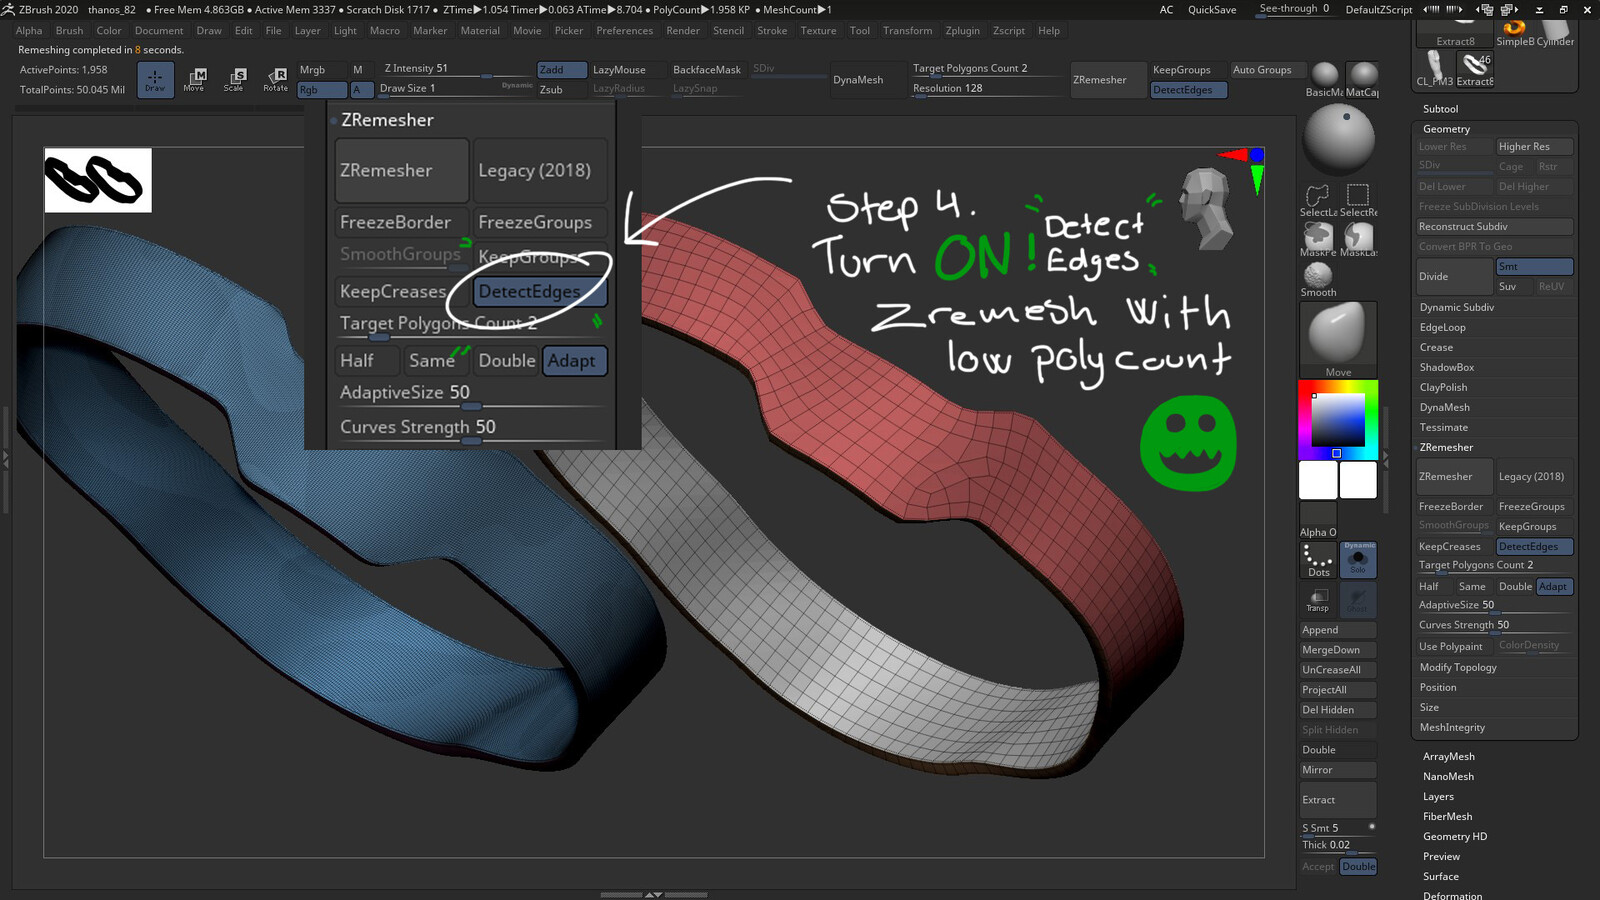
Task: Open the Preferences menu
Action: [624, 31]
